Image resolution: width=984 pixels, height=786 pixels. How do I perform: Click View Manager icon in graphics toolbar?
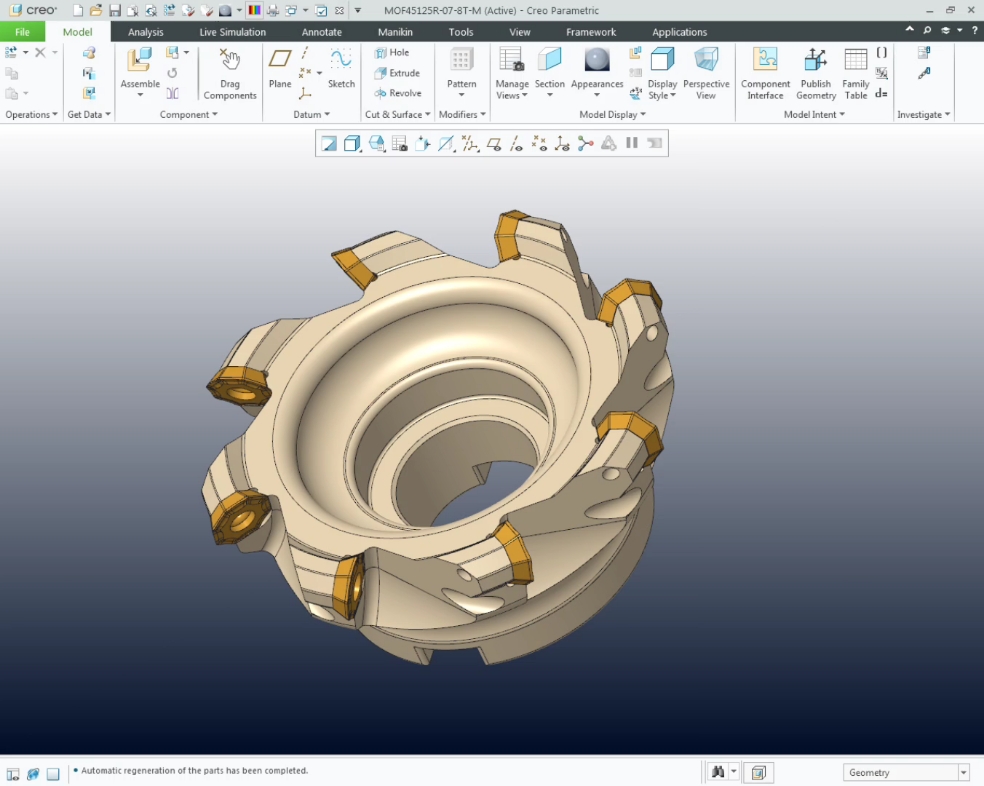point(400,144)
